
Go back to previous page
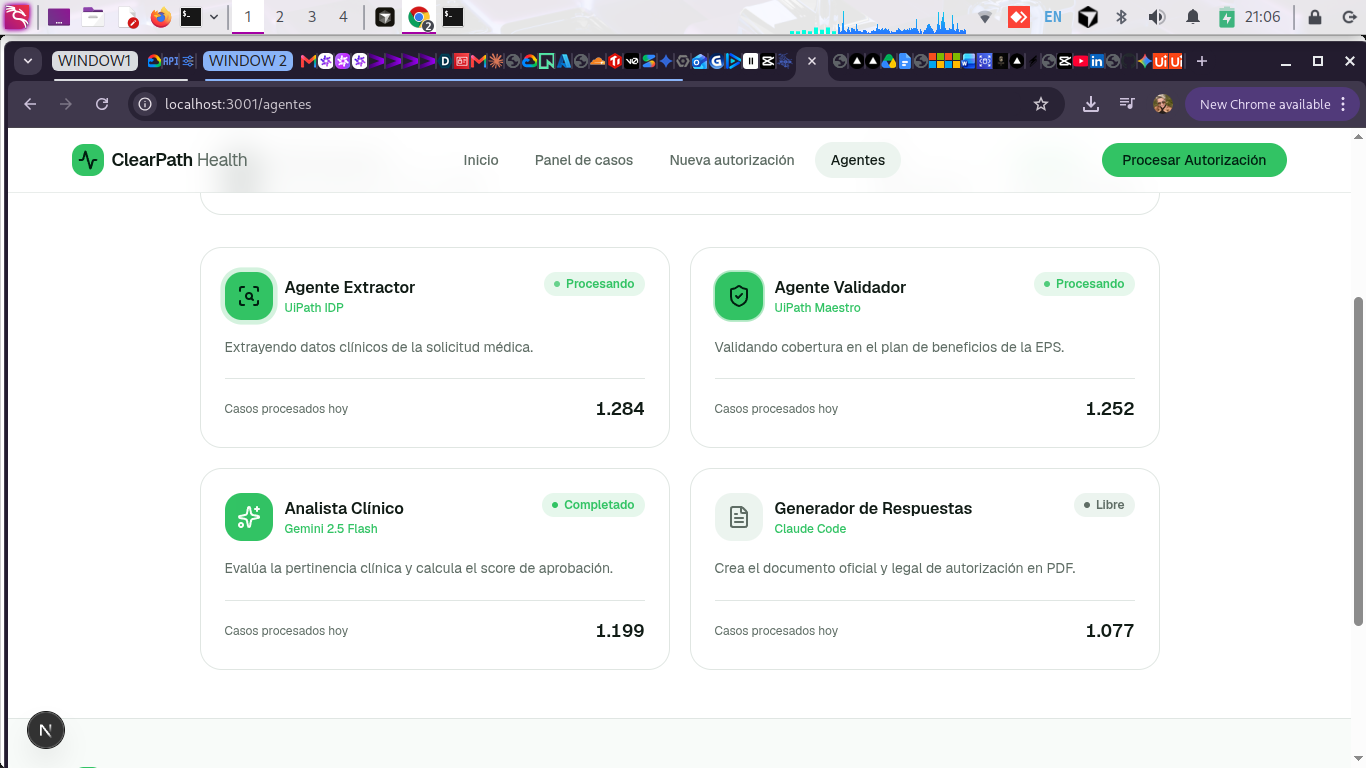pyautogui.click(x=30, y=104)
